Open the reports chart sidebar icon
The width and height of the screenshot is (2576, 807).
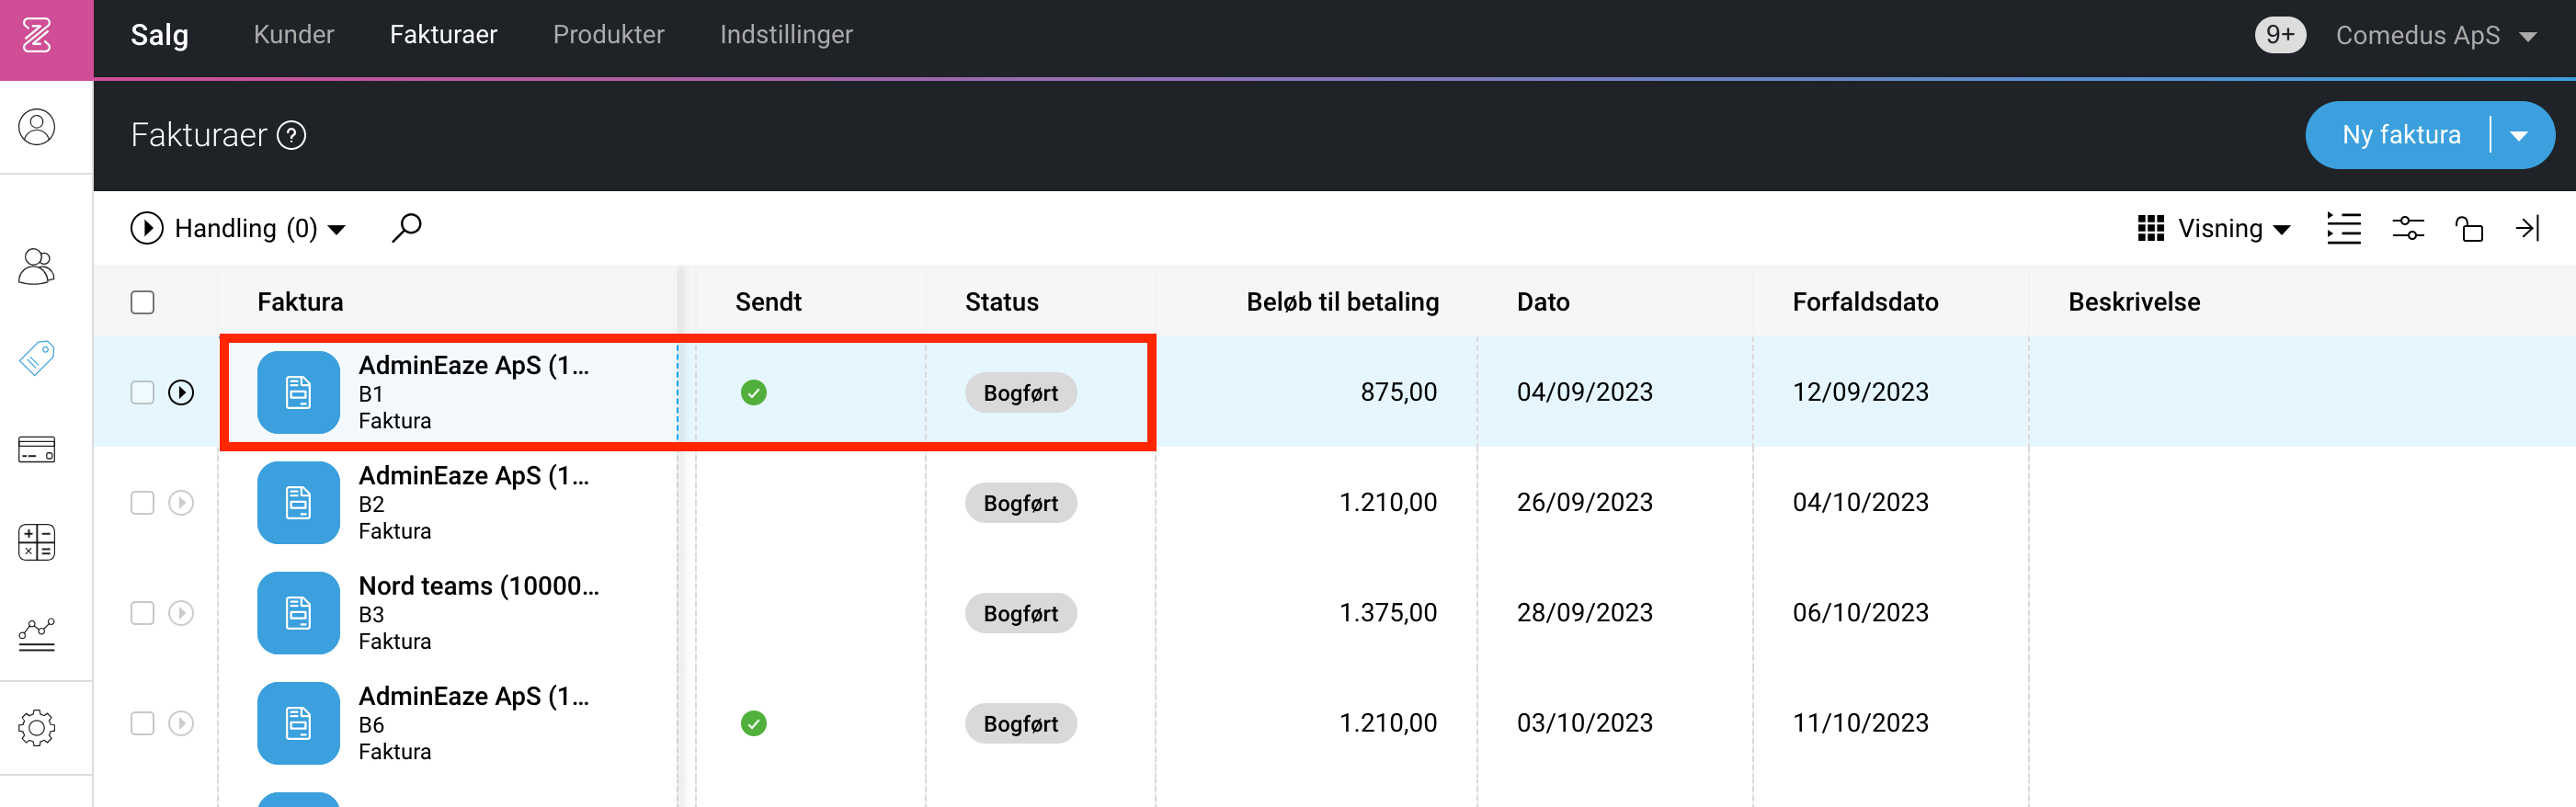click(x=37, y=634)
